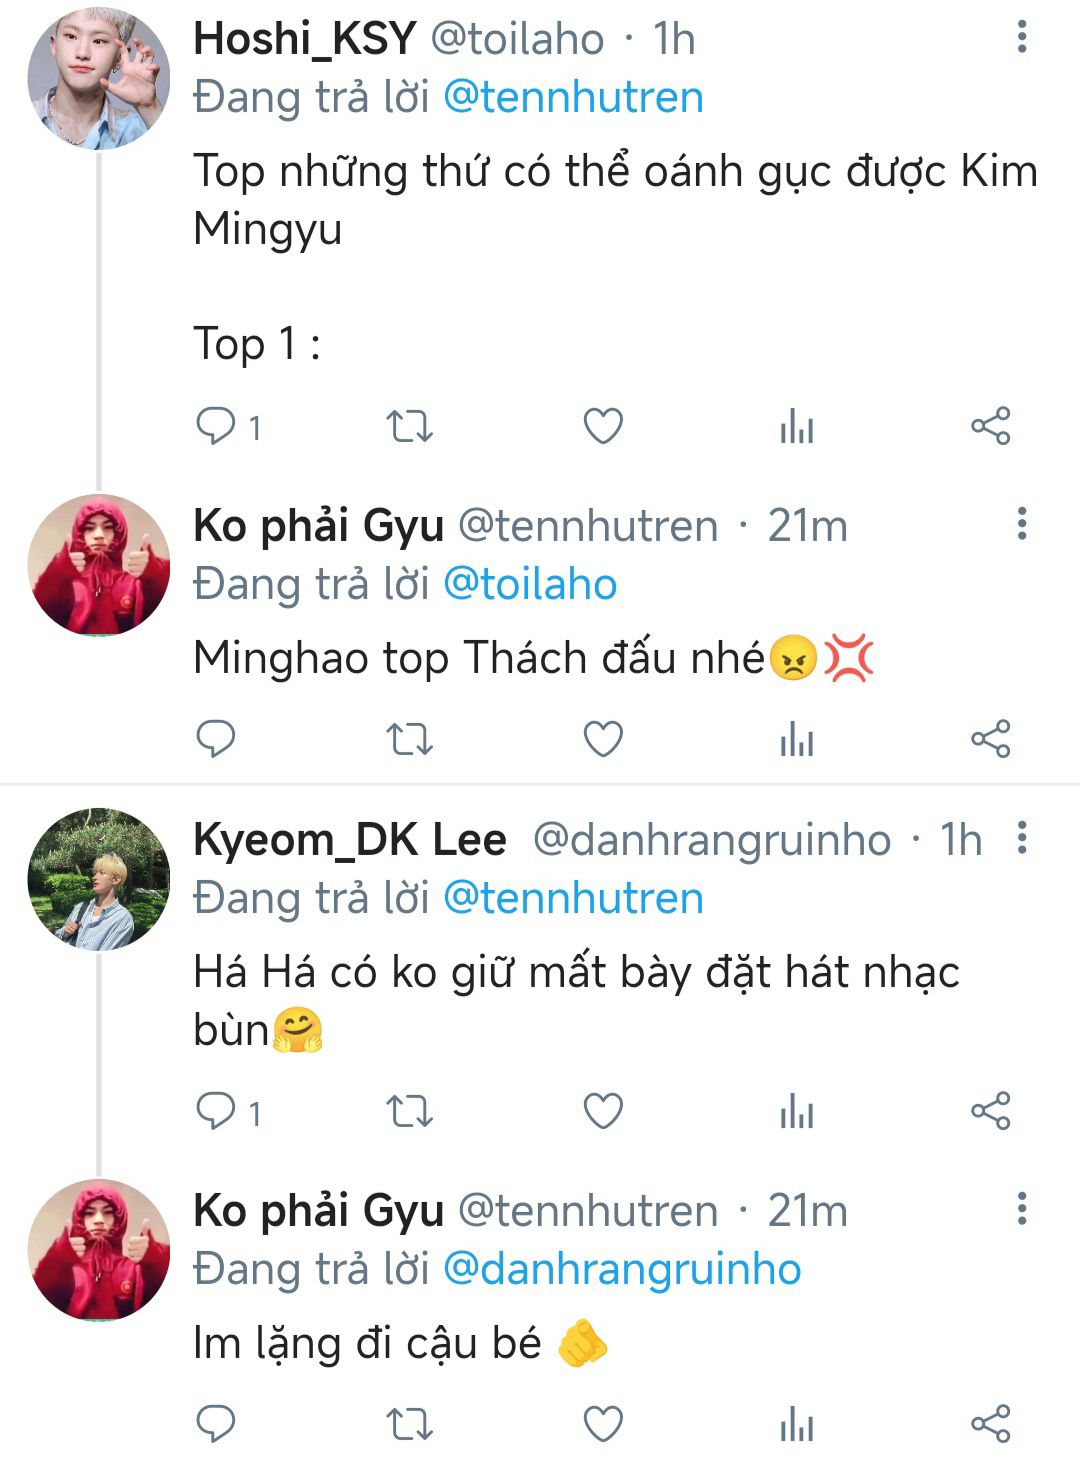Open the @toilaho mention link
Viewport: 1080px width, 1460px height.
pyautogui.click(x=529, y=585)
